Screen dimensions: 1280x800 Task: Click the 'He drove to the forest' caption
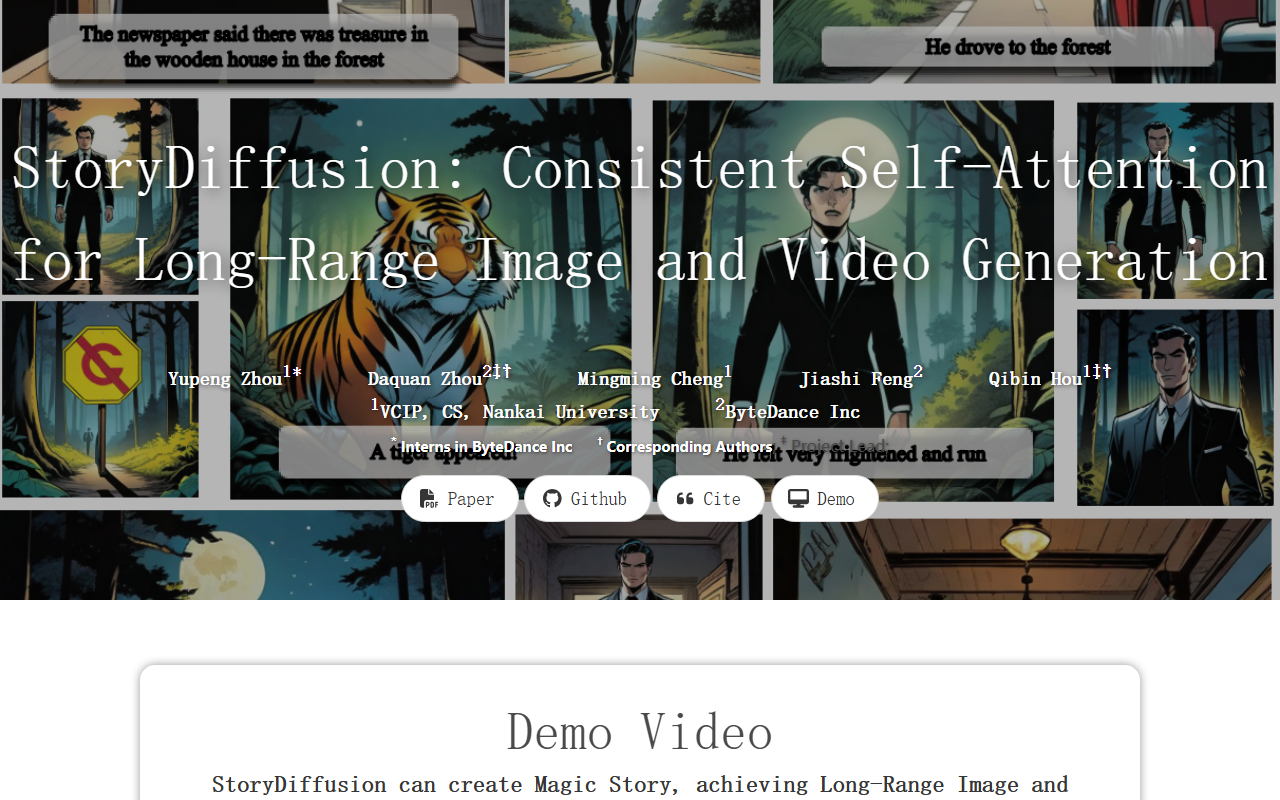click(x=1017, y=47)
